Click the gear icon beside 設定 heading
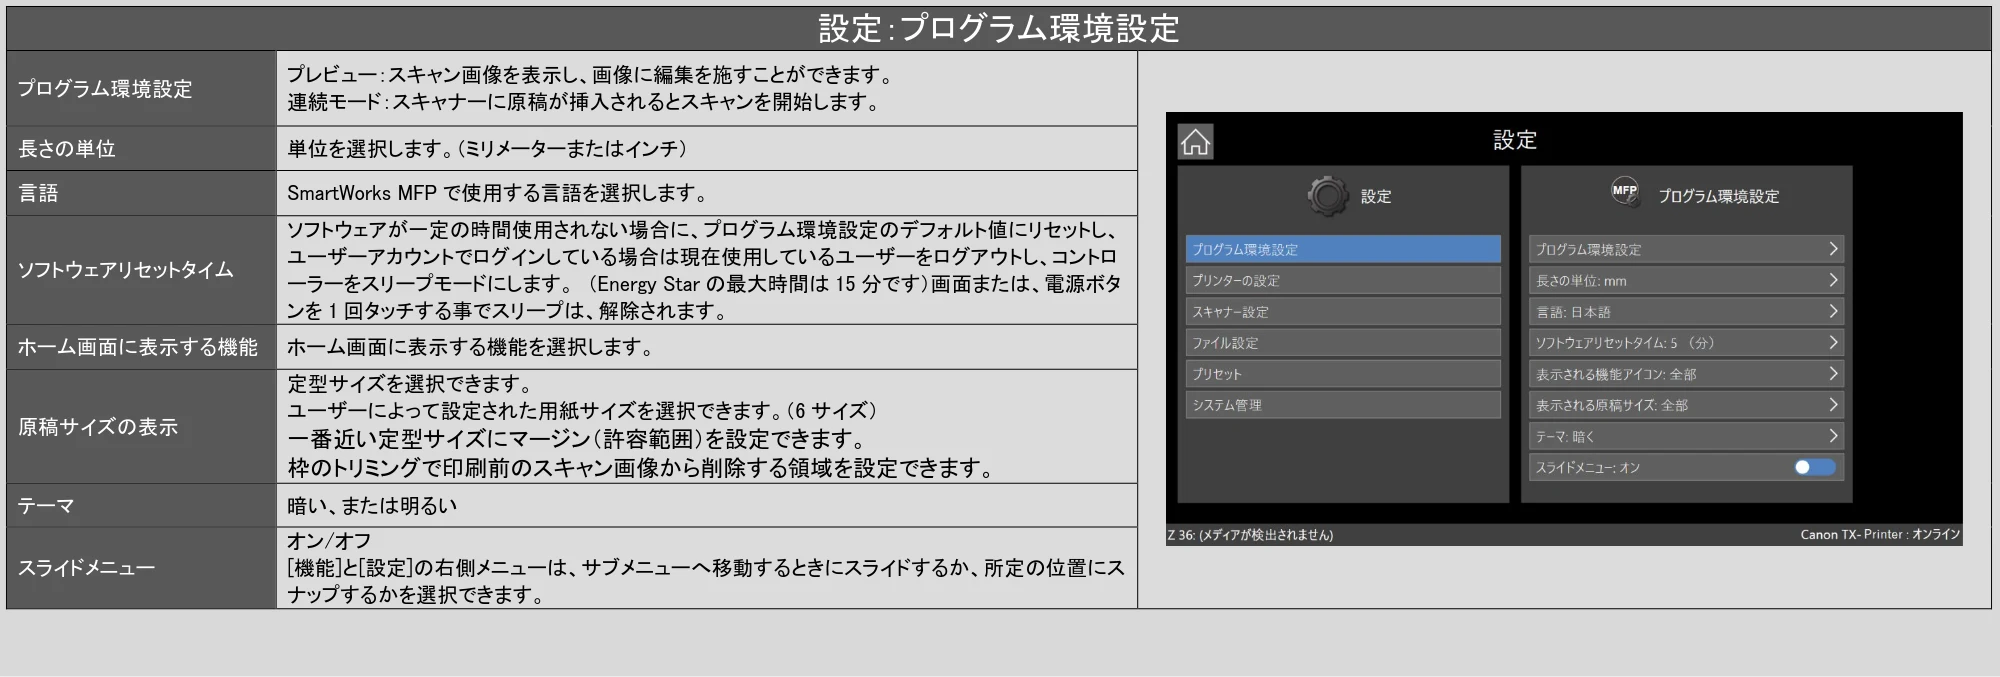This screenshot has width=2000, height=677. 1328,196
